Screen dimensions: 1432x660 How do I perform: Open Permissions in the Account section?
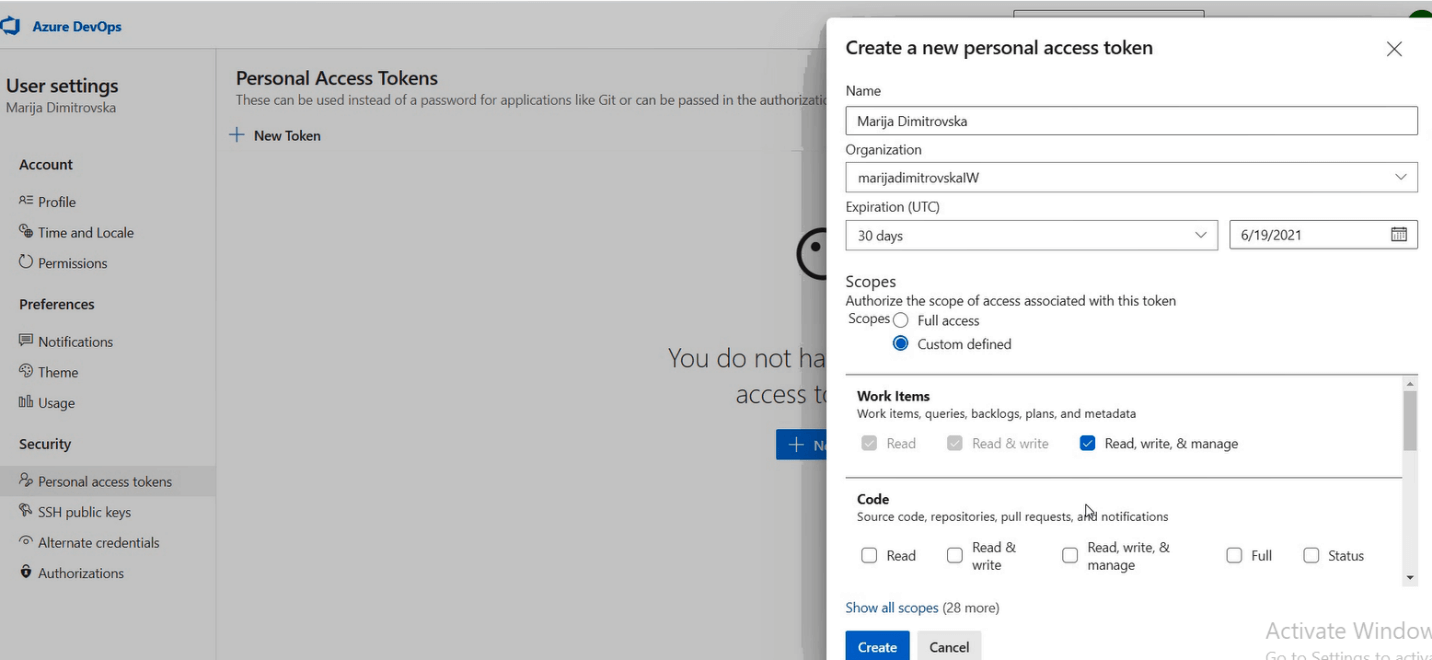pos(73,263)
